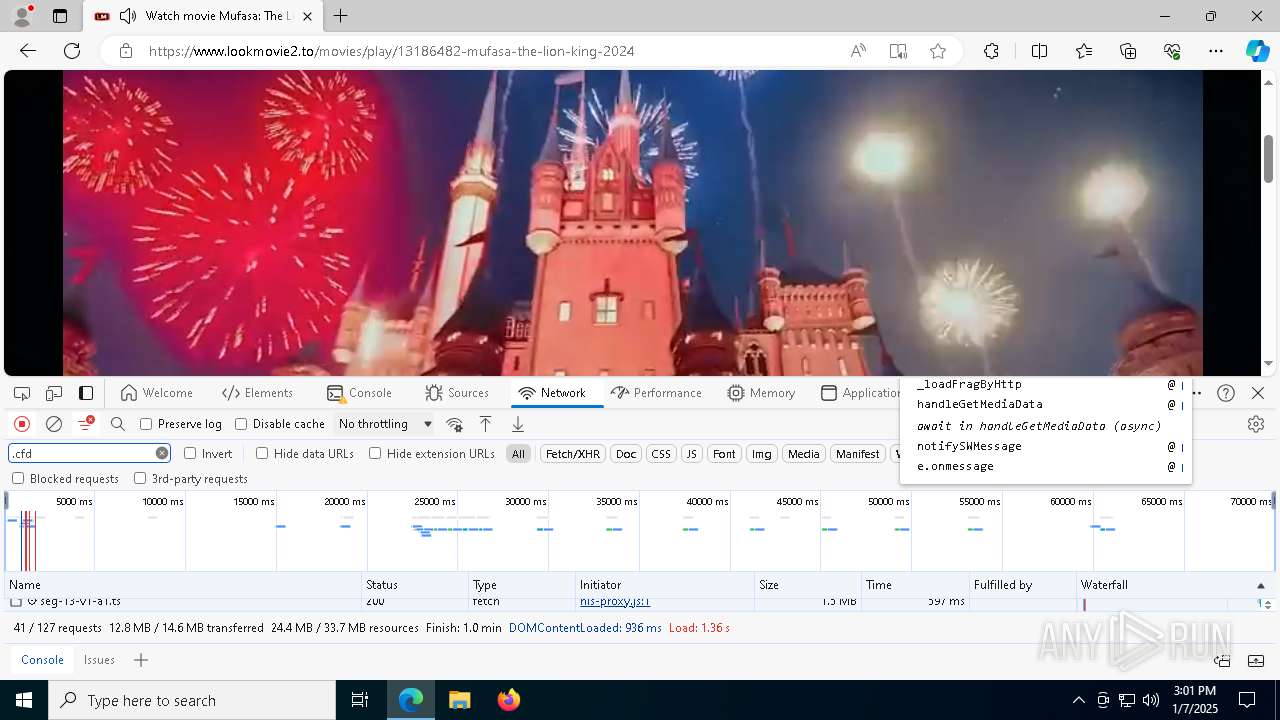1280x720 pixels.
Task: Select Issues drawer tab
Action: (99, 660)
